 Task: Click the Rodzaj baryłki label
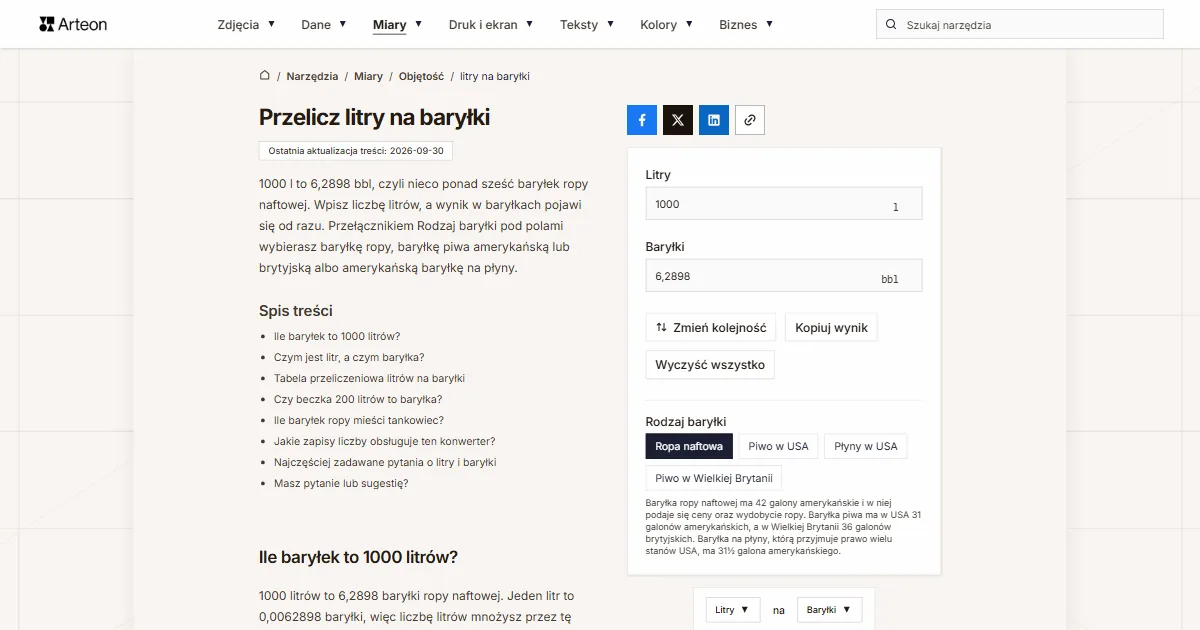click(686, 421)
